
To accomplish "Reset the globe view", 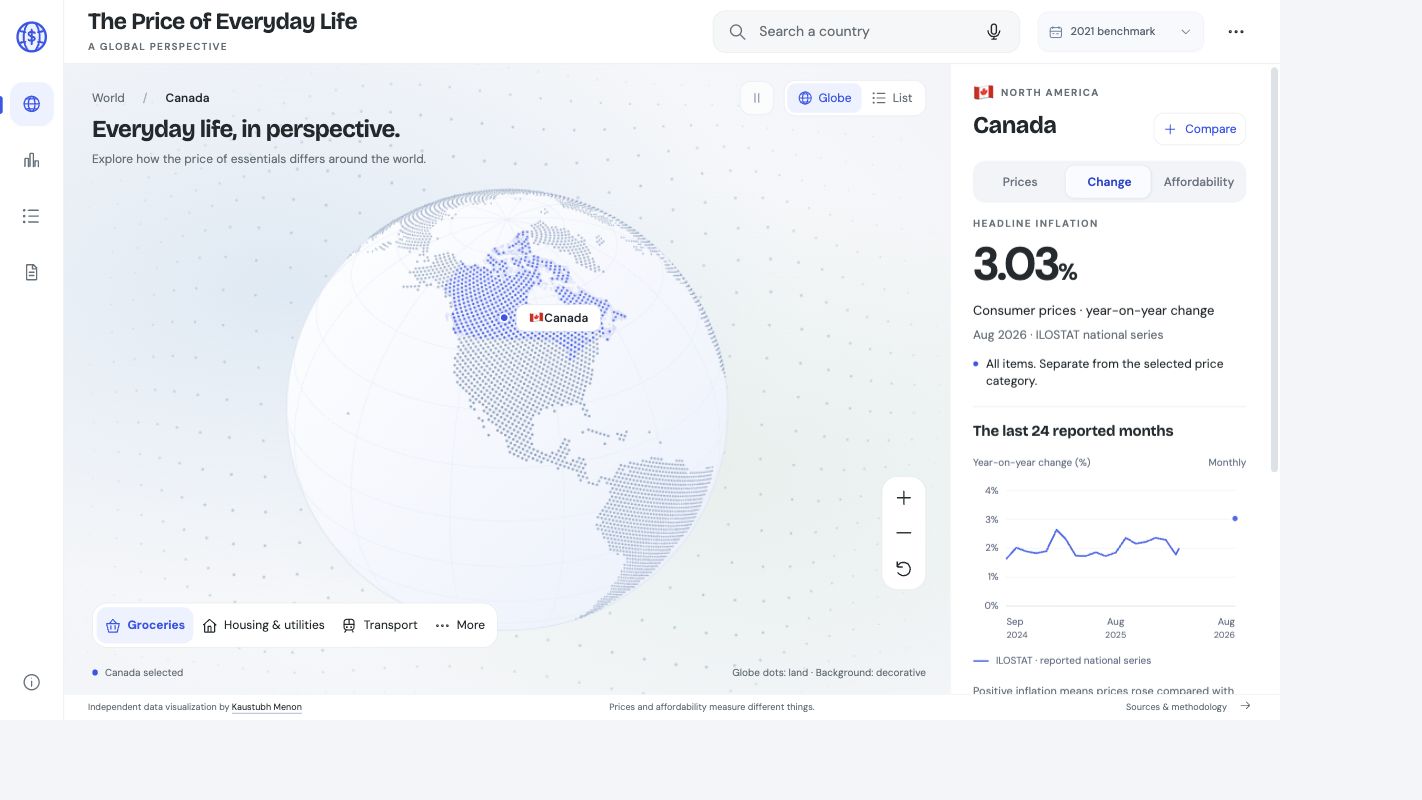I will tap(904, 569).
